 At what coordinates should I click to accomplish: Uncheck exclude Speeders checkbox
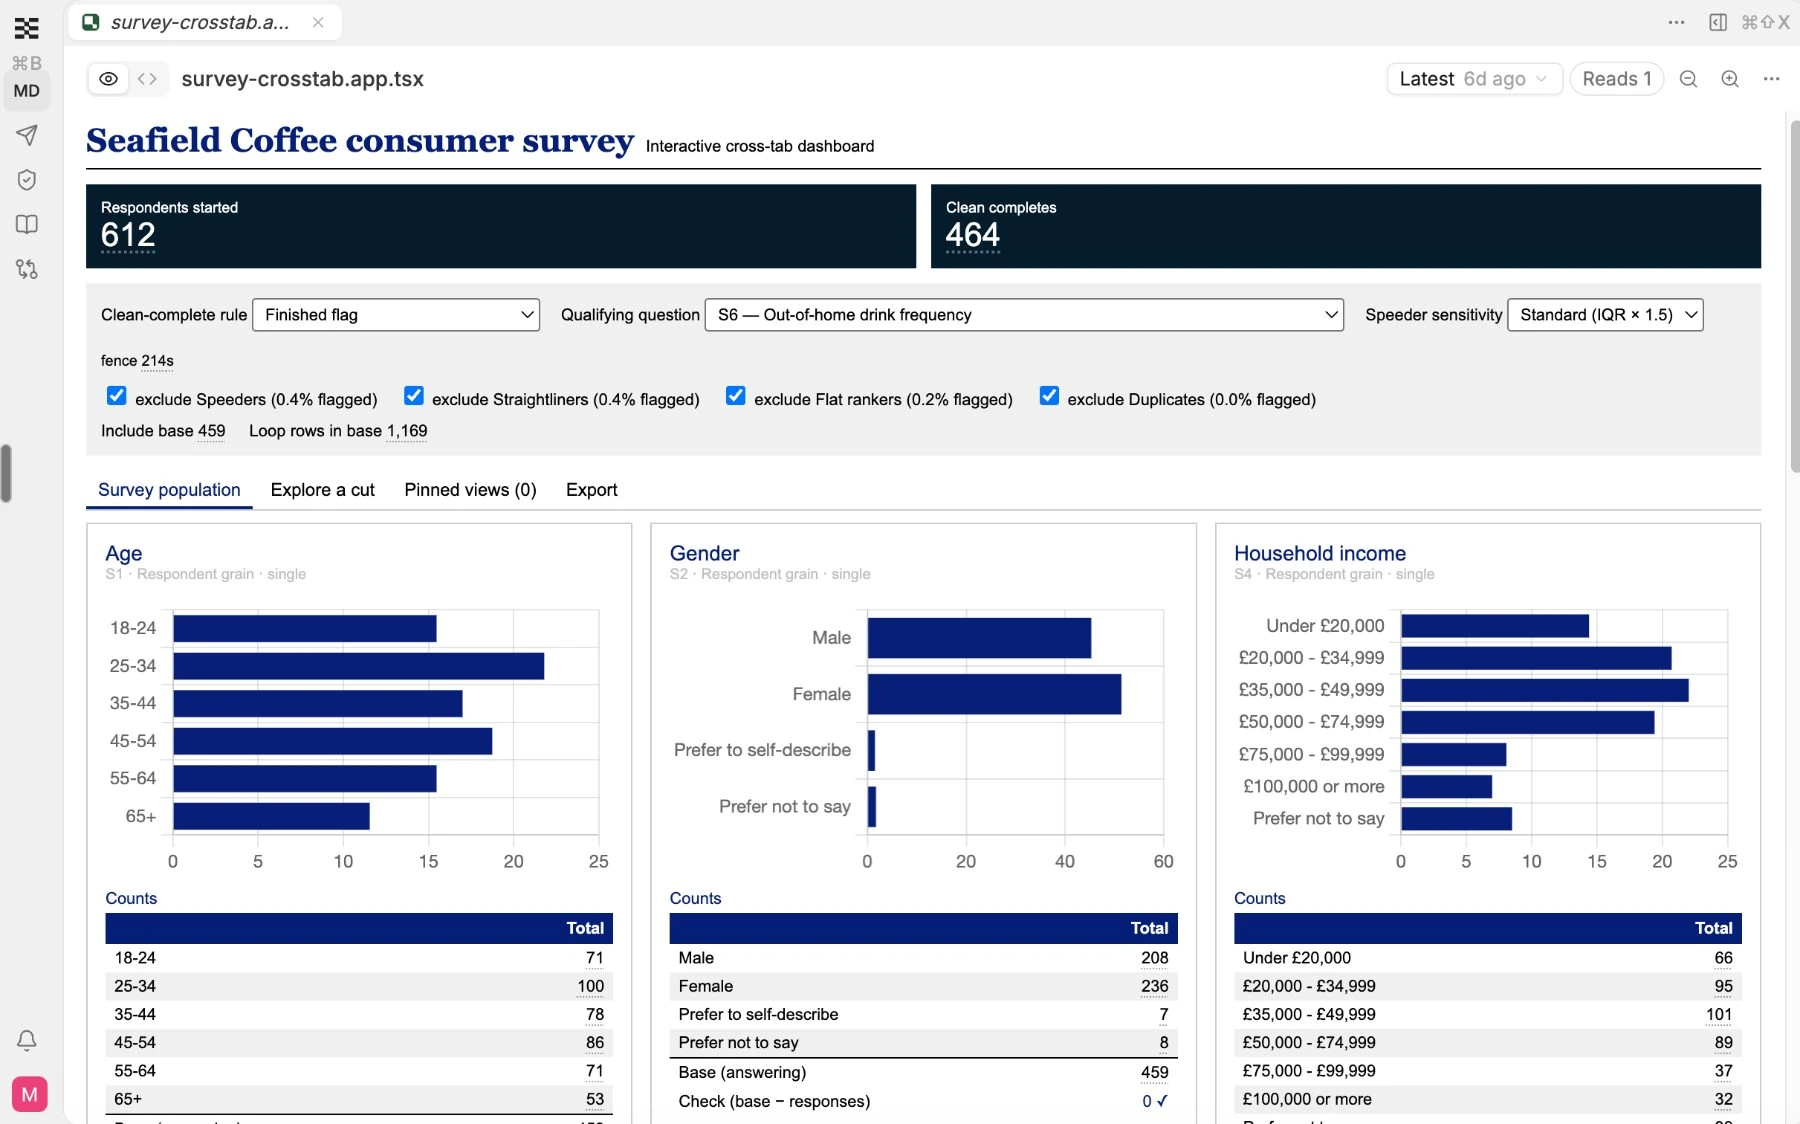click(x=116, y=396)
